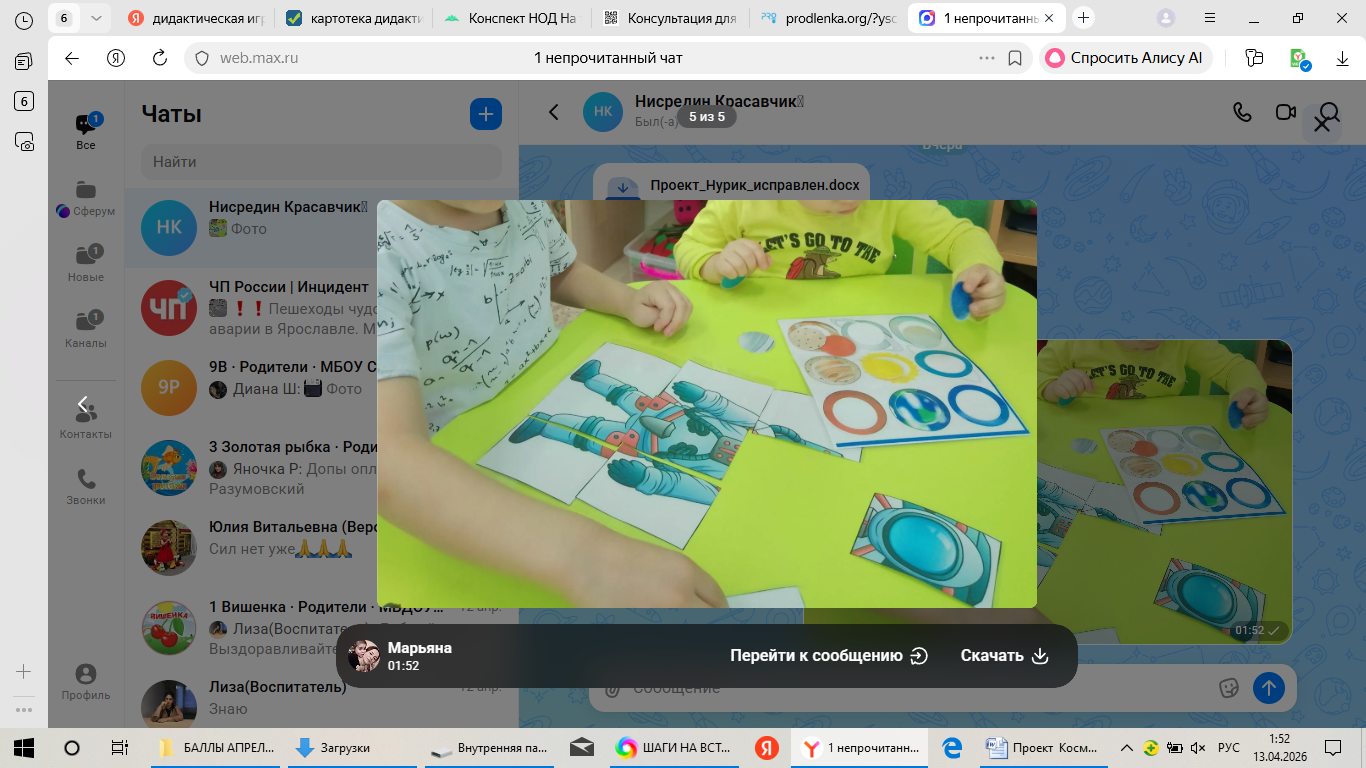The height and width of the screenshot is (768, 1366).
Task: Show hidden system tray icons chevron
Action: tap(1127, 748)
